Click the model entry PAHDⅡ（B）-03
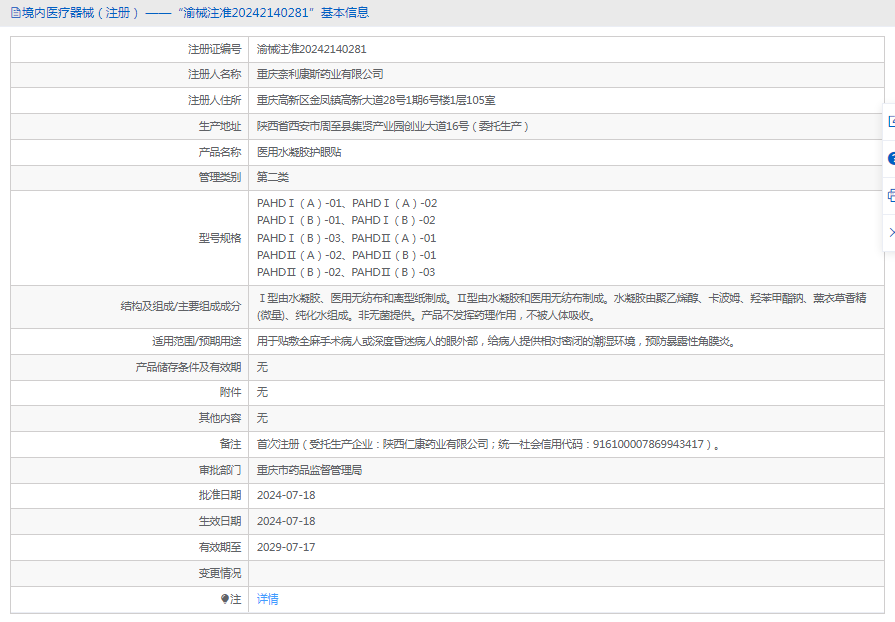Screen dimensions: 895x622 tap(394, 272)
